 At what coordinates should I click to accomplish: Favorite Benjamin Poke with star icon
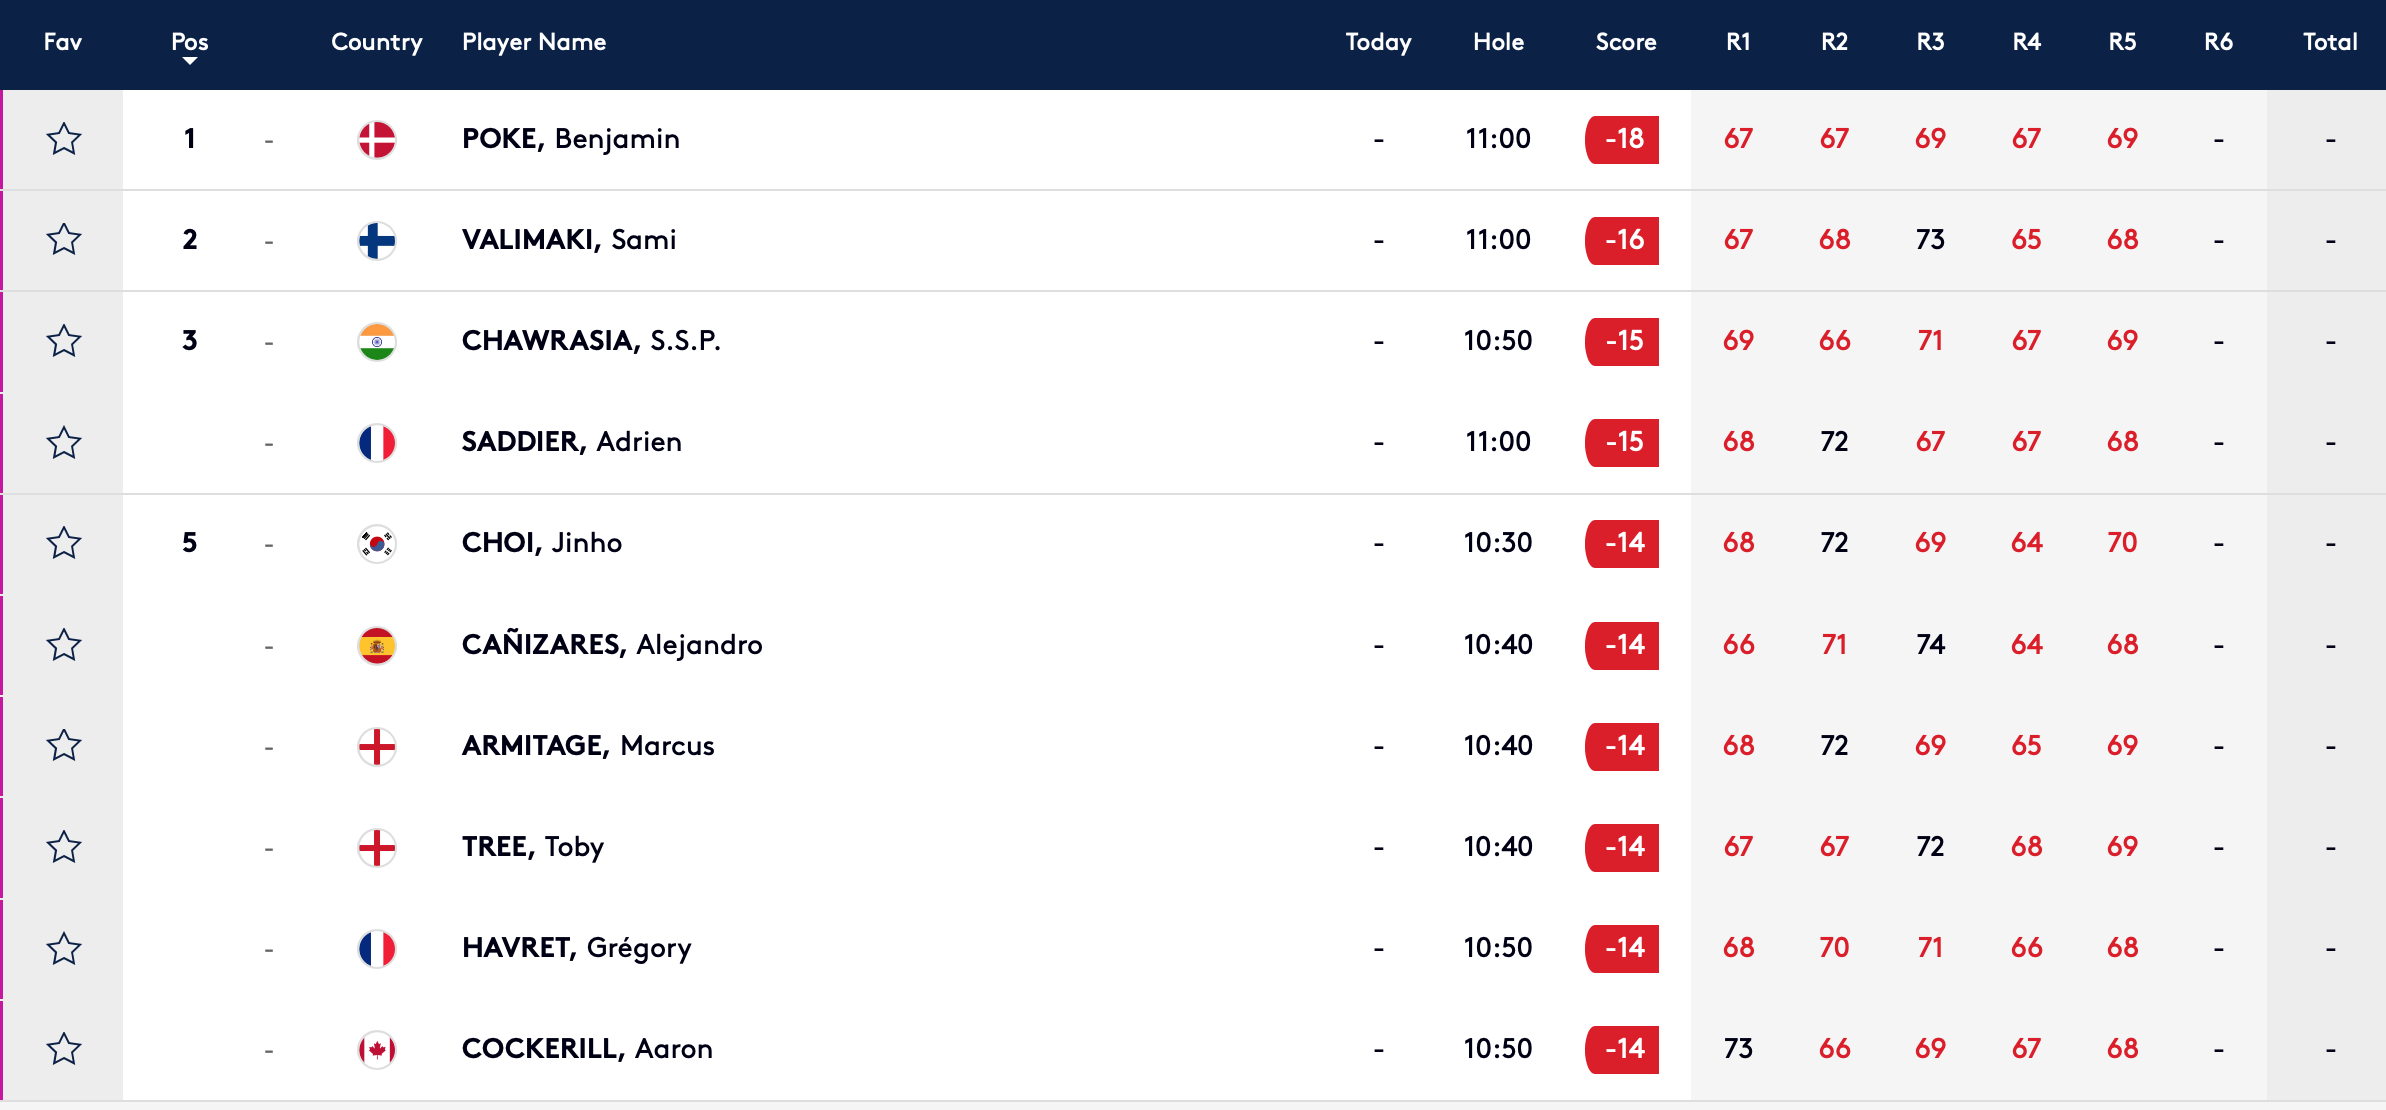pyautogui.click(x=64, y=139)
